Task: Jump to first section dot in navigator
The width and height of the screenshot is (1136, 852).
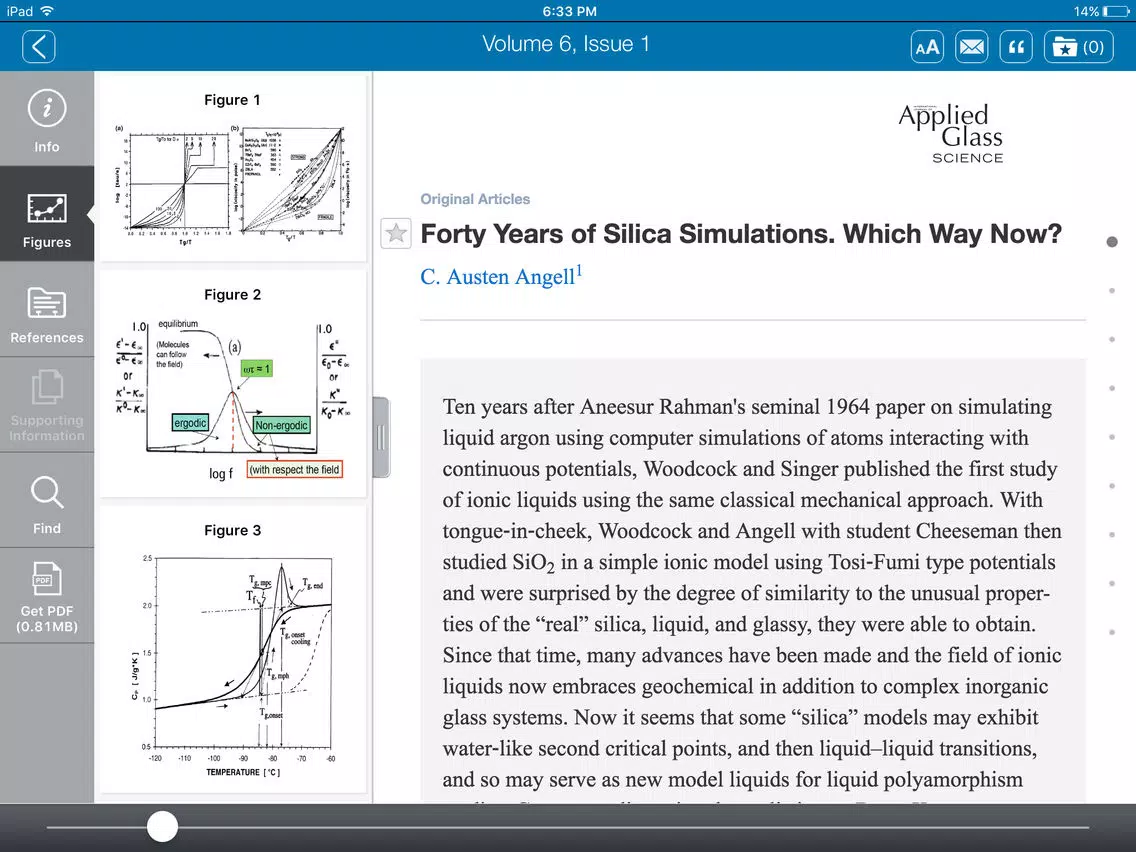Action: pyautogui.click(x=1112, y=242)
